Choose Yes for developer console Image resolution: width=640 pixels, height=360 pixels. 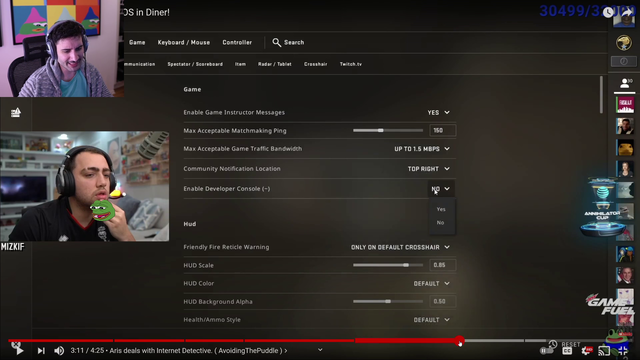(441, 209)
